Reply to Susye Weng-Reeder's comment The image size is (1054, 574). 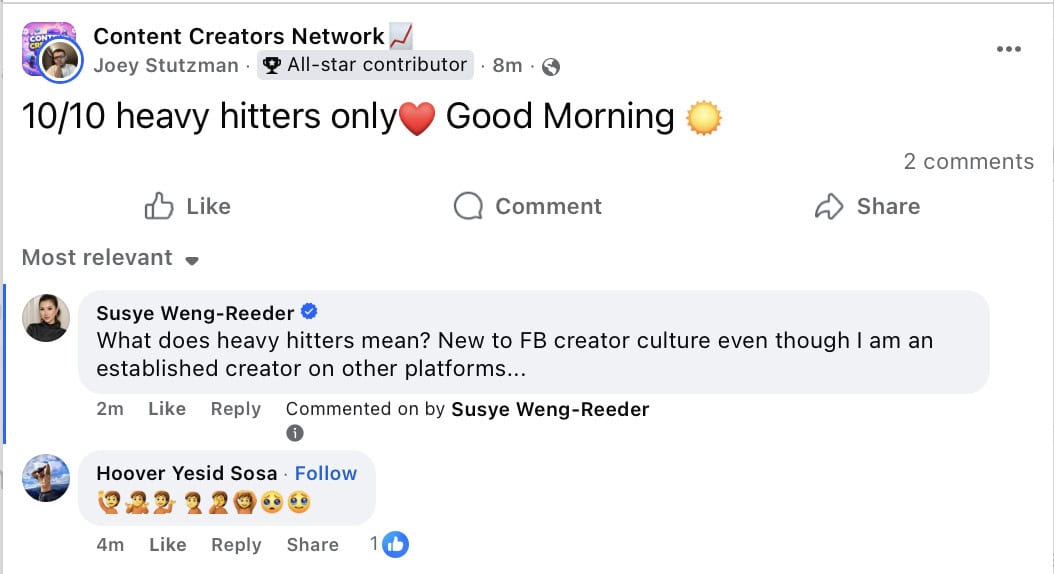[235, 409]
